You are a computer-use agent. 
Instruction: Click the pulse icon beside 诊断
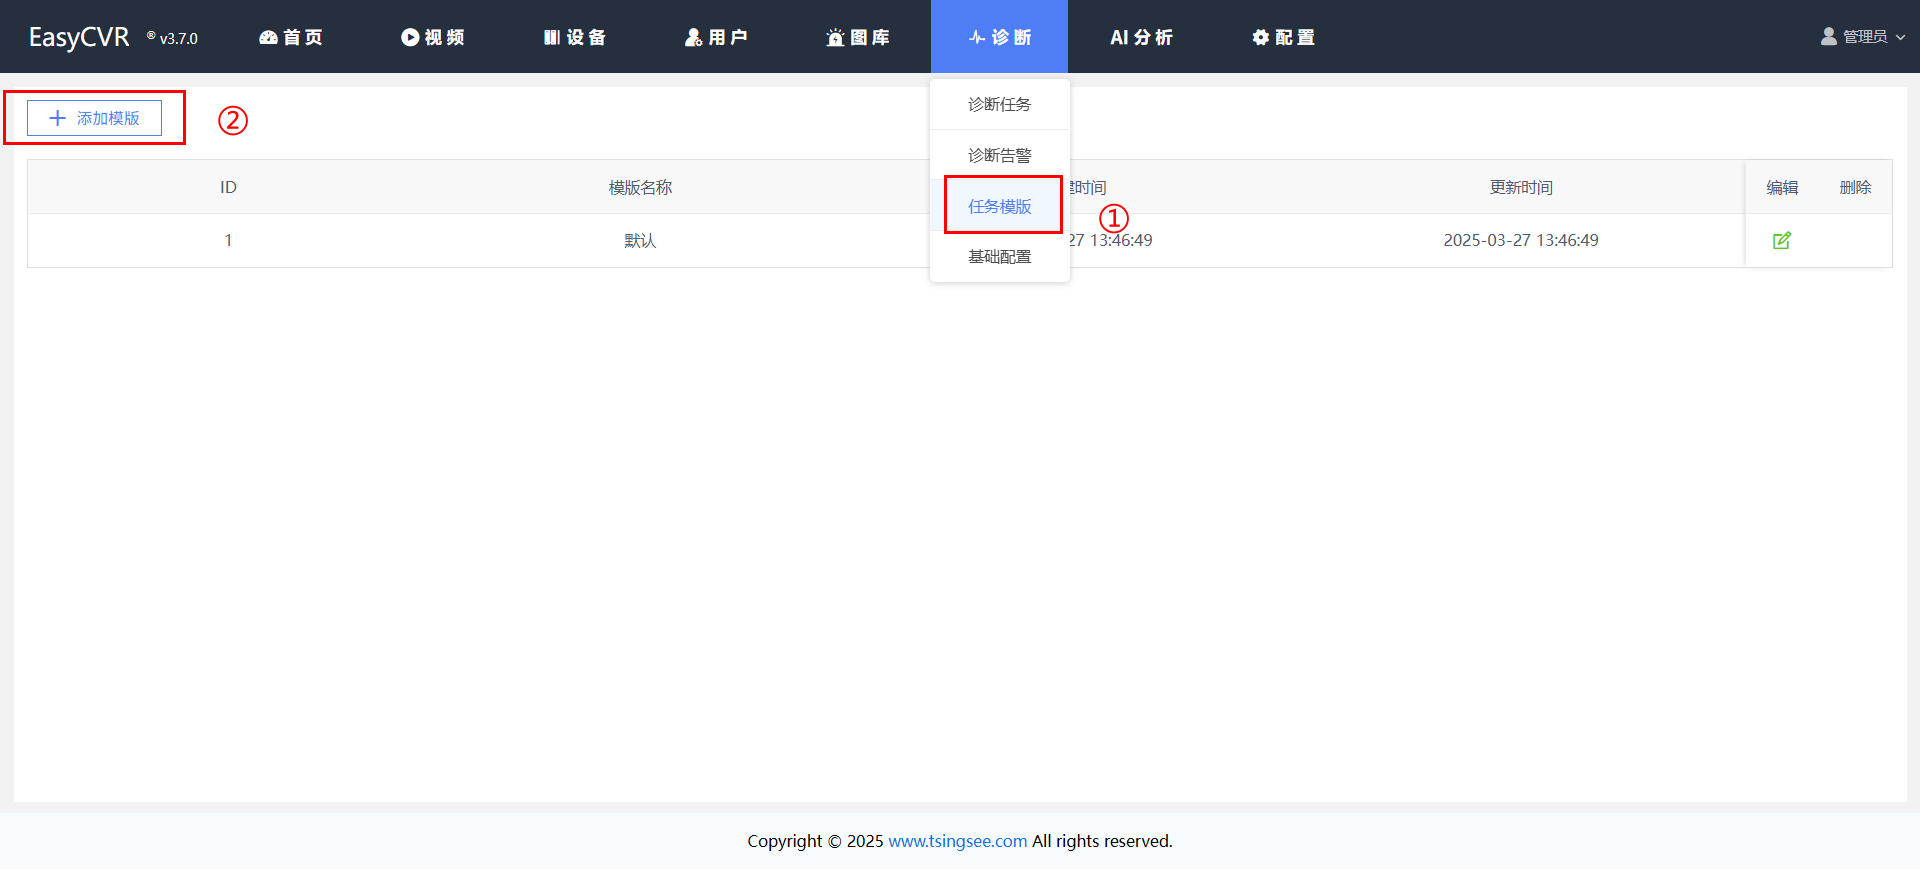977,37
